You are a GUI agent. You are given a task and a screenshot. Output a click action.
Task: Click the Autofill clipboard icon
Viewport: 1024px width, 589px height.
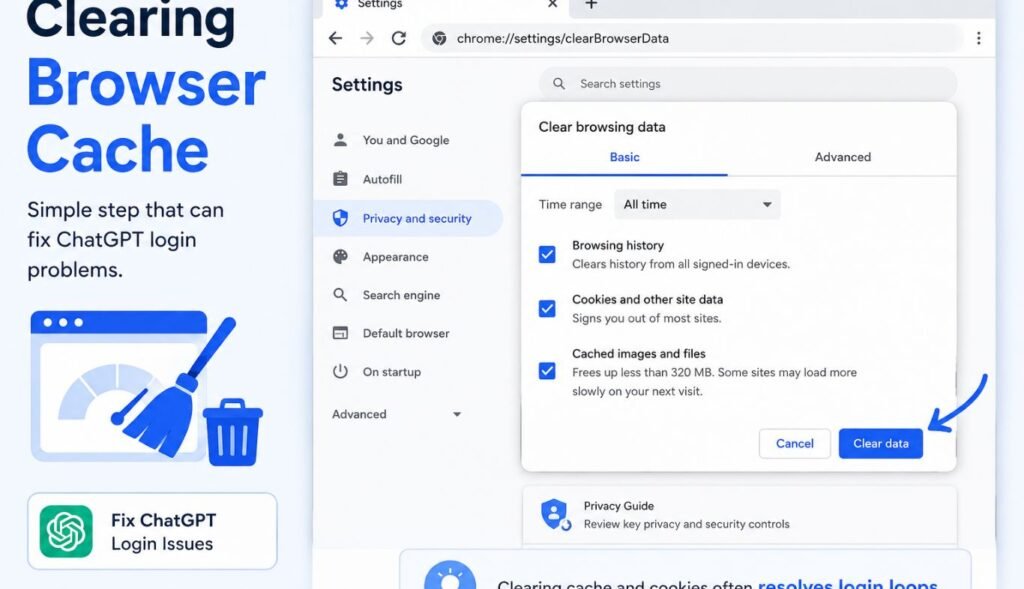[340, 179]
